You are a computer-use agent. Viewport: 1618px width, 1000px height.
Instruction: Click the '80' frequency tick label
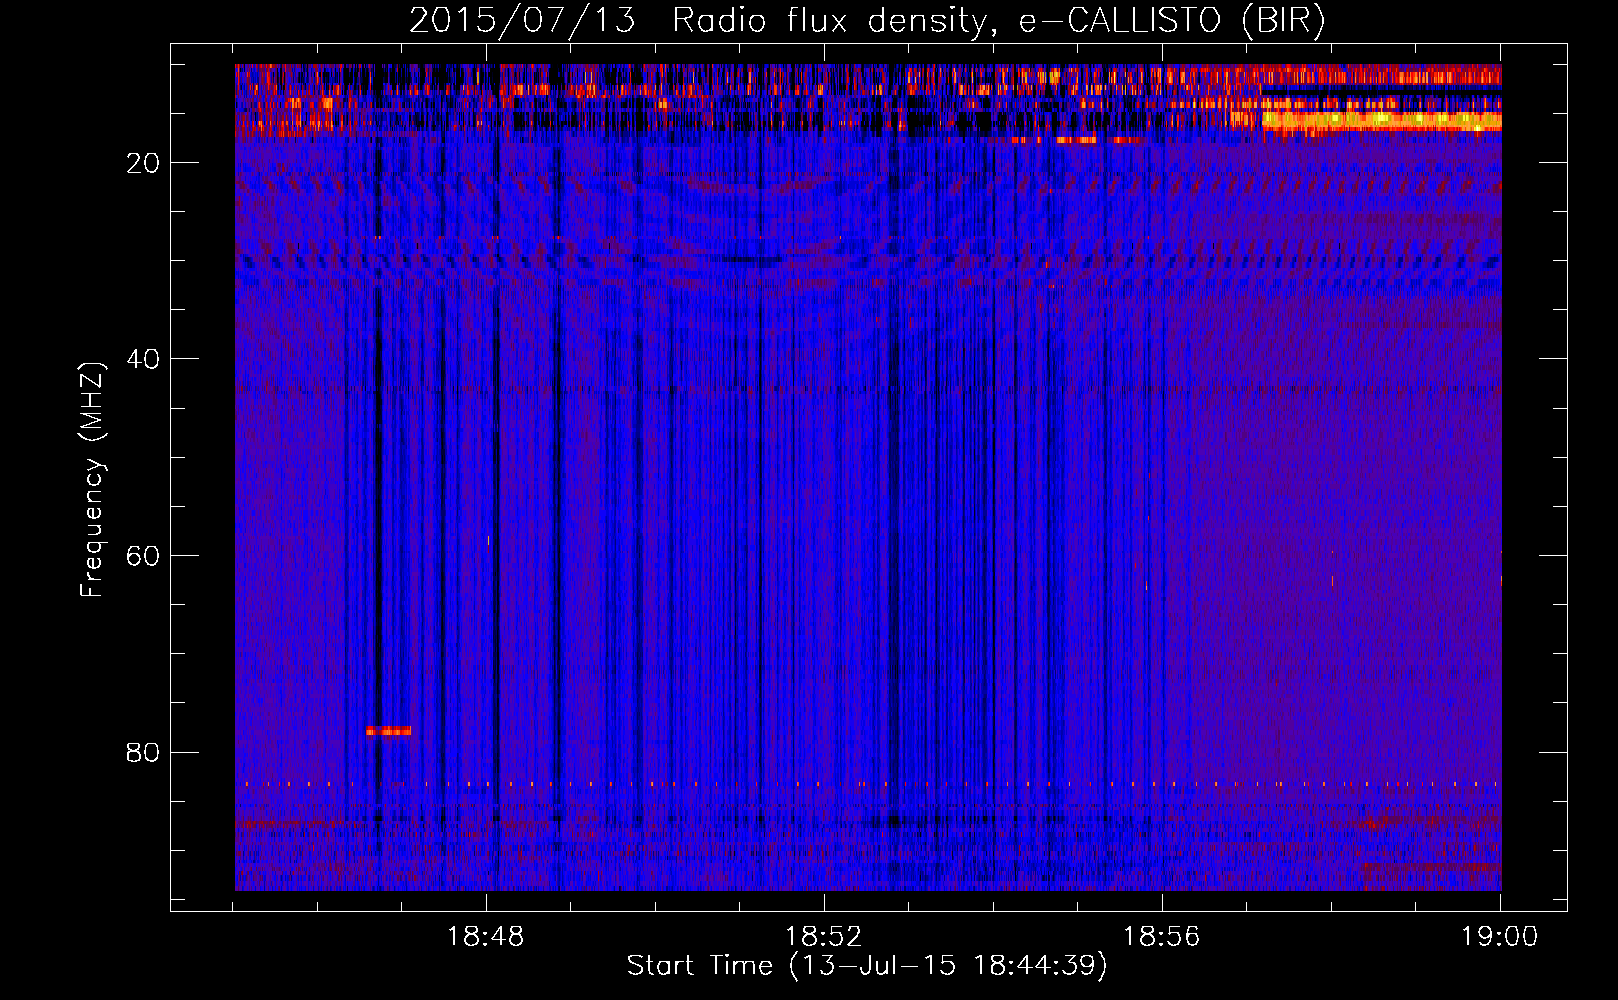pos(143,752)
